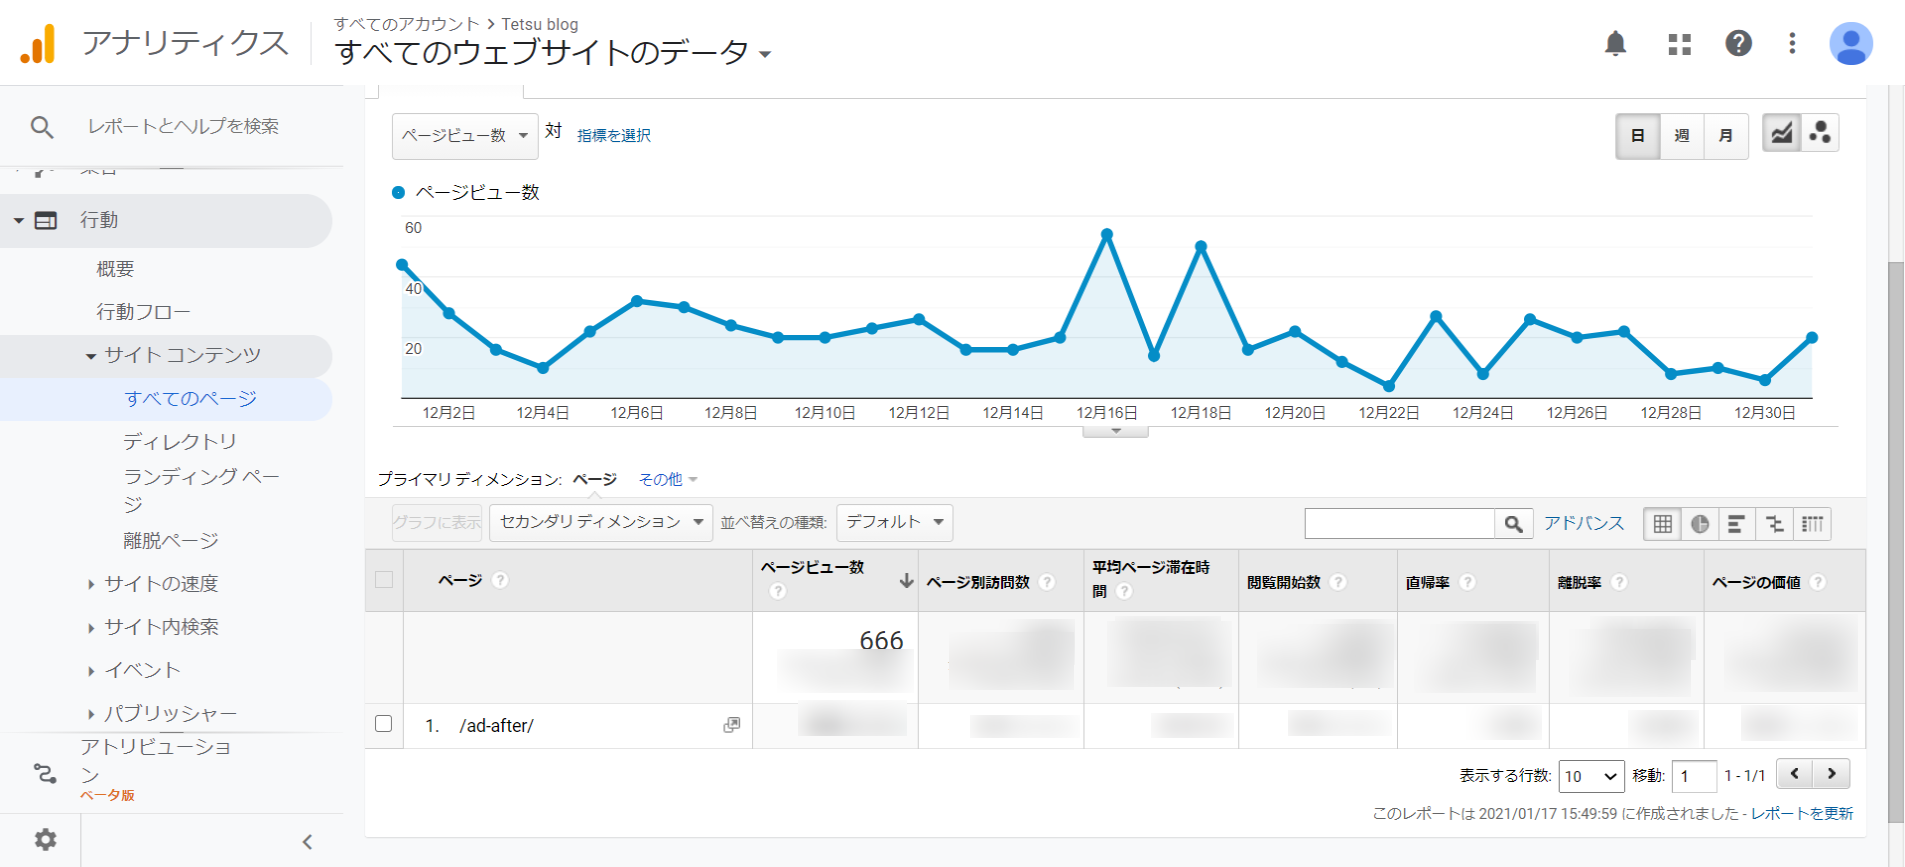Open the デフォルト sort type dropdown
The height and width of the screenshot is (867, 1905).
pos(894,522)
